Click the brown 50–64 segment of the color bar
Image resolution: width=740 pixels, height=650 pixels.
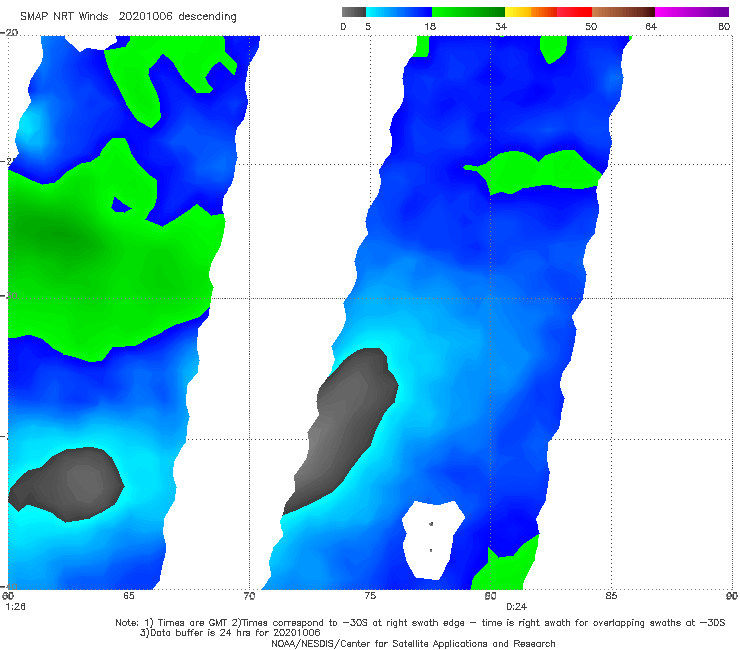(623, 12)
